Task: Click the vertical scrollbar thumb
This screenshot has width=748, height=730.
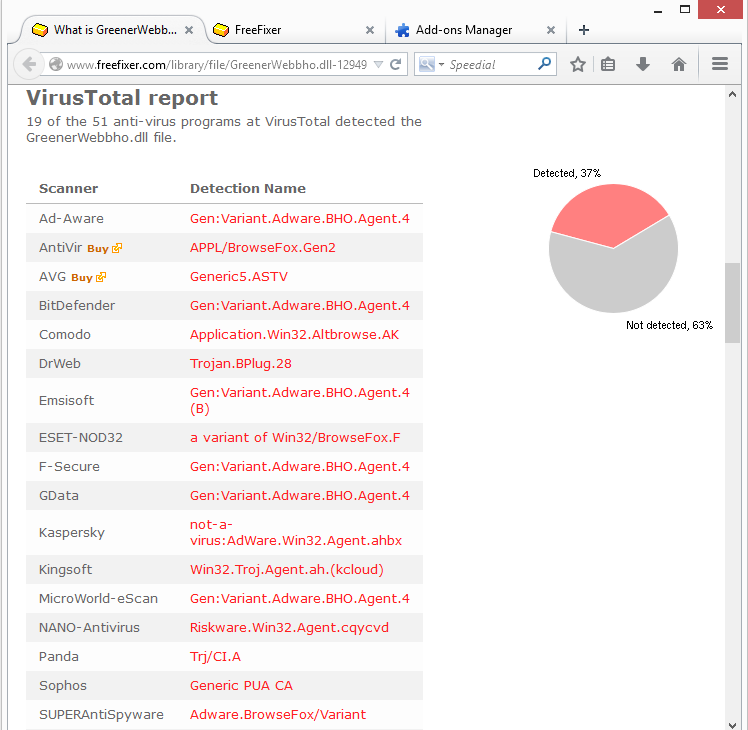Action: [732, 303]
